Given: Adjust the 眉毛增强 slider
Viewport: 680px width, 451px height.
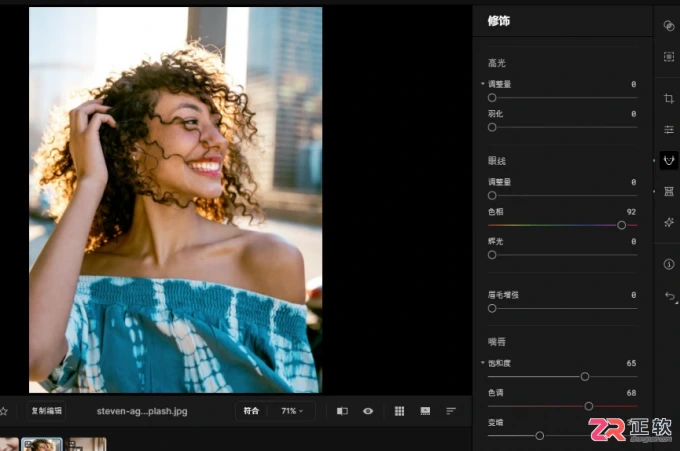Looking at the screenshot, I should (x=562, y=308).
